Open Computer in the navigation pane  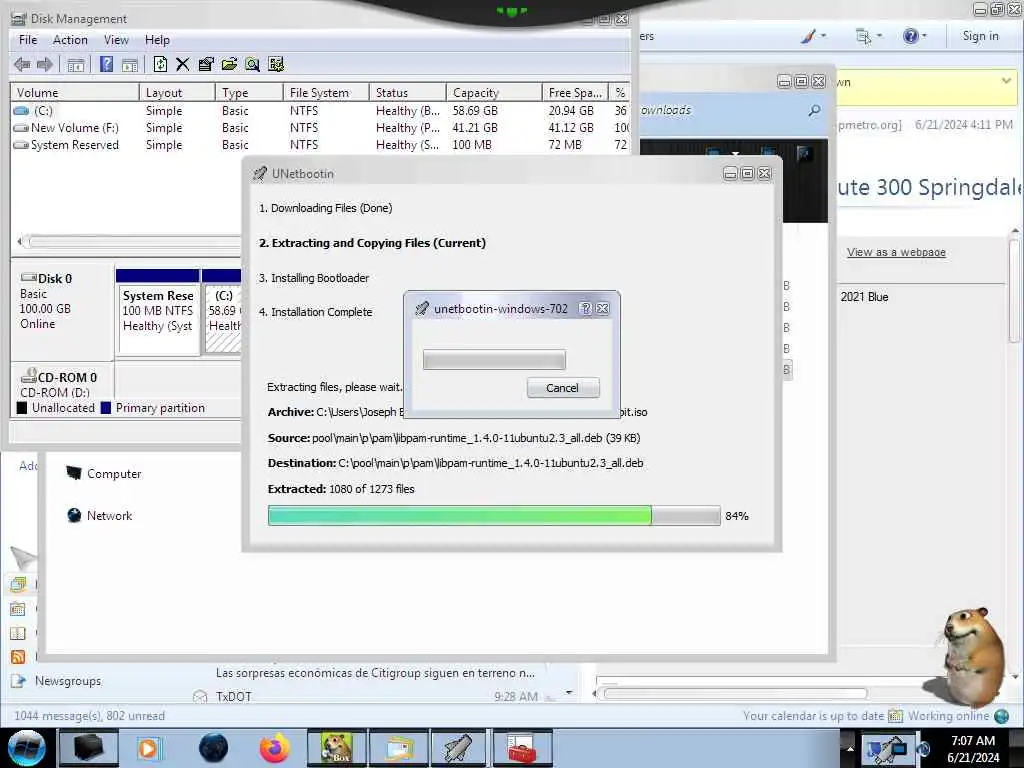pyautogui.click(x=104, y=473)
